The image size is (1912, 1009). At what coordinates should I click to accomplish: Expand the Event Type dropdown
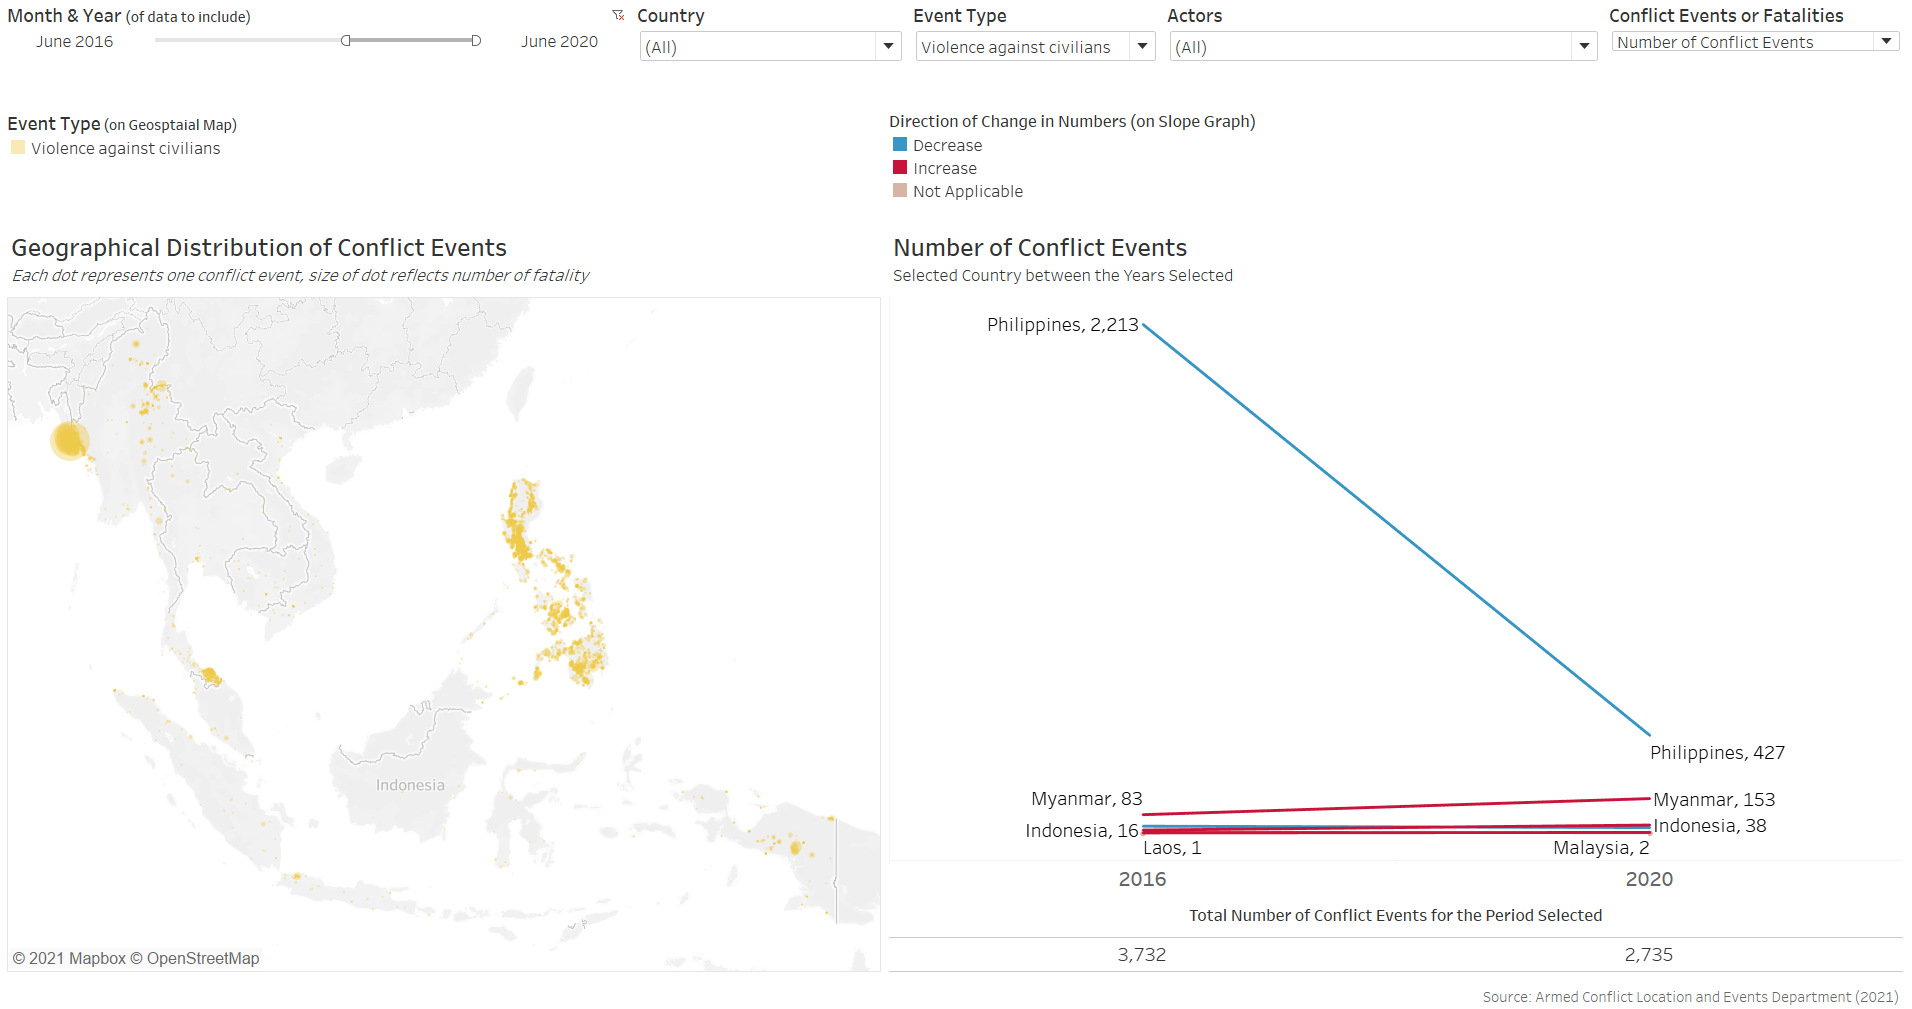coord(1141,46)
